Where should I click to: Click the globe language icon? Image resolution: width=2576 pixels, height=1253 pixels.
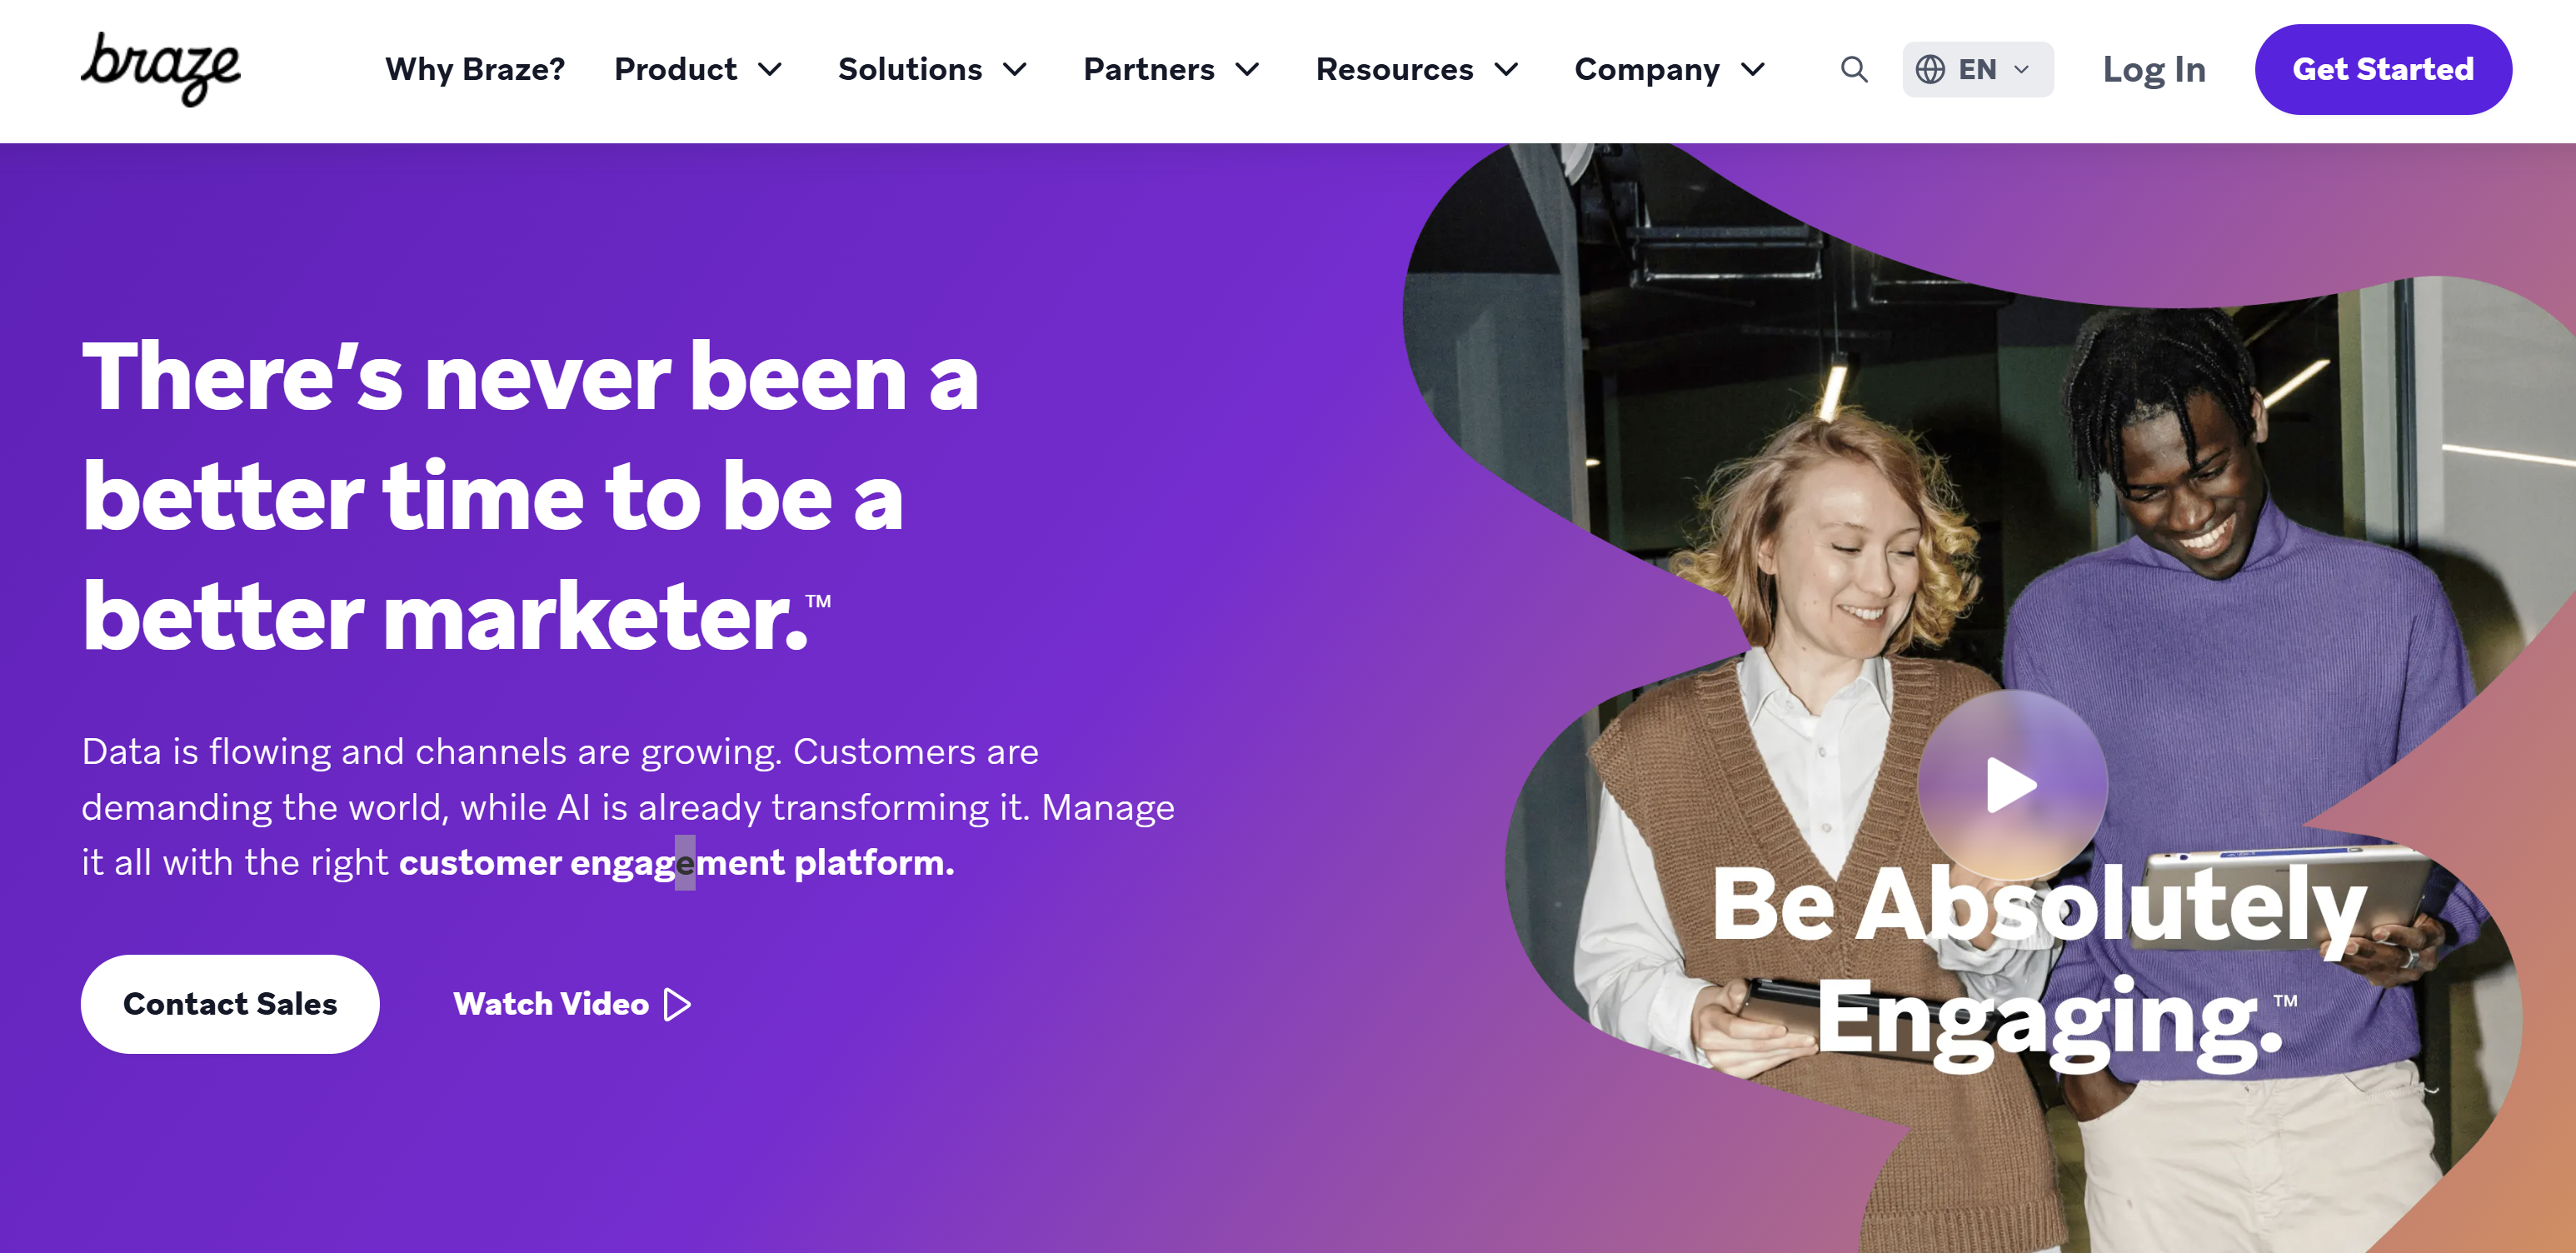tap(1929, 69)
